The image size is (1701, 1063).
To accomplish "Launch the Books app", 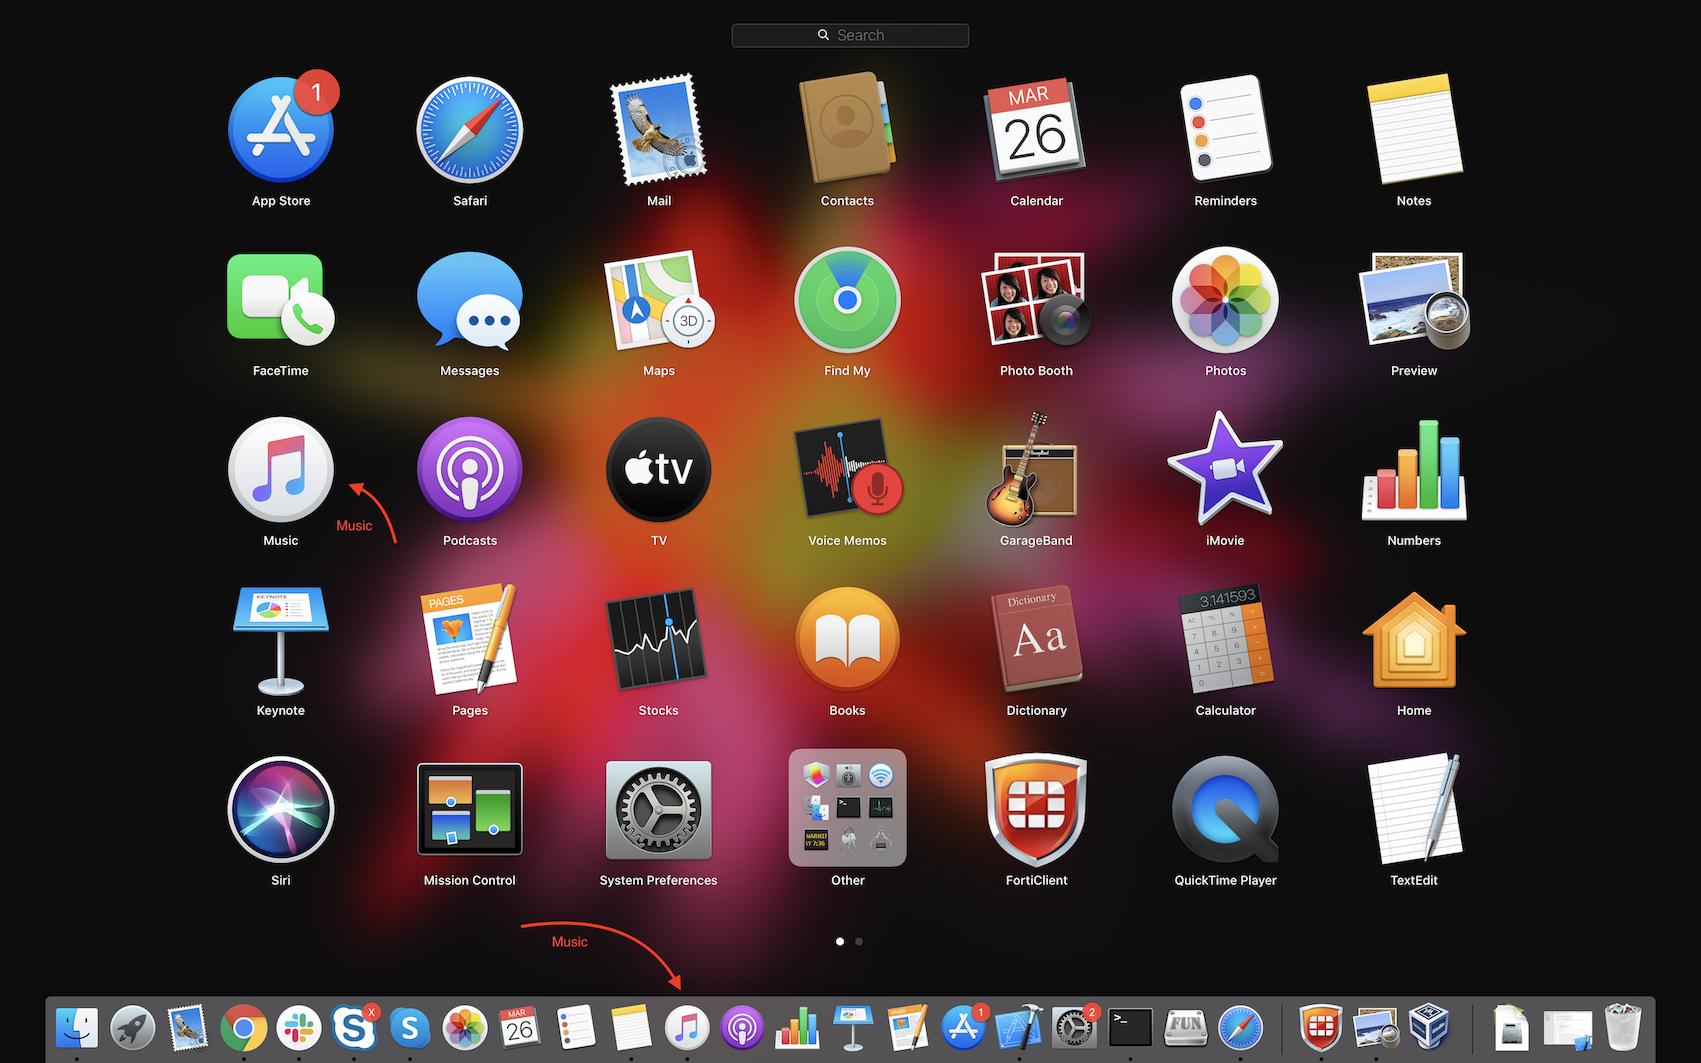I will pyautogui.click(x=847, y=640).
